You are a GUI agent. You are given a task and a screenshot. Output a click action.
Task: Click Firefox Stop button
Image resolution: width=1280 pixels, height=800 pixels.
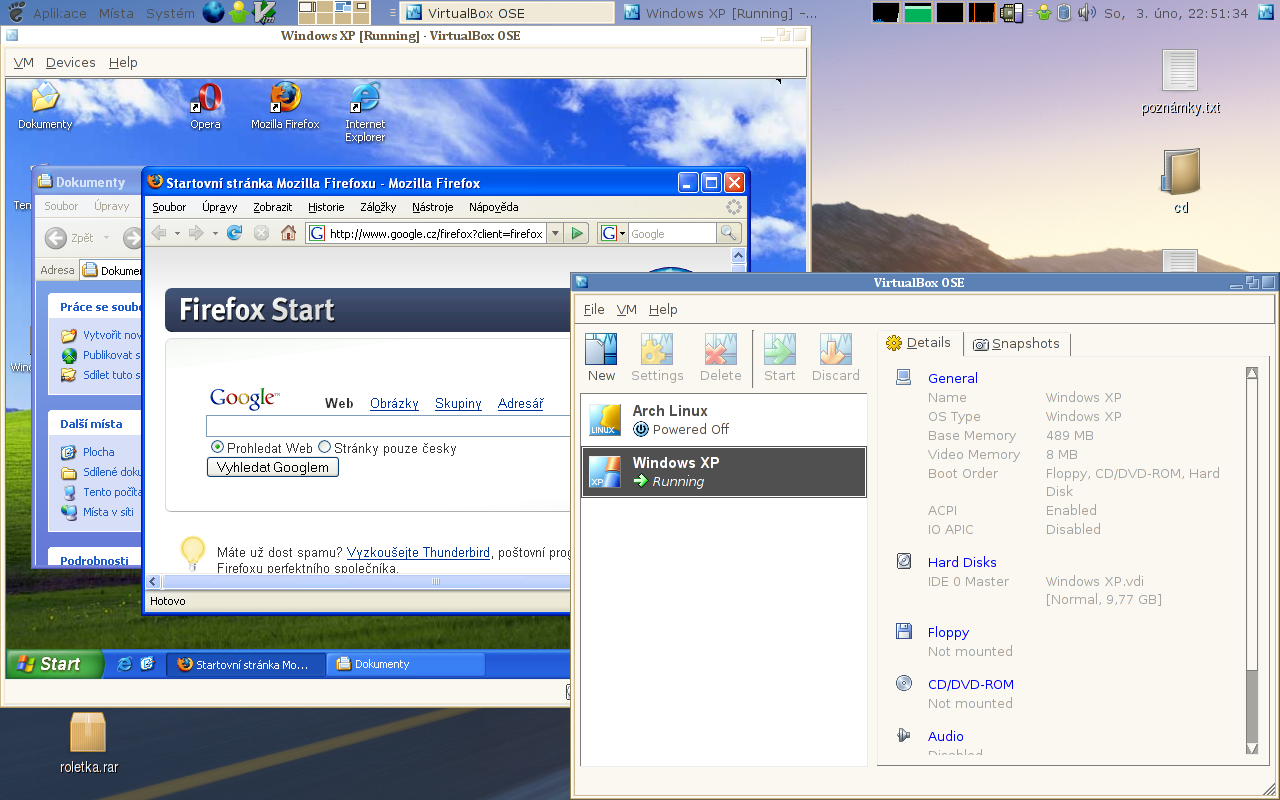click(x=262, y=233)
